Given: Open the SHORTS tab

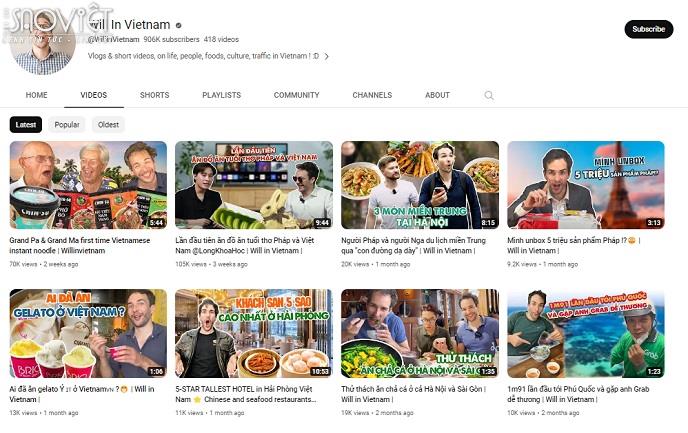Looking at the screenshot, I should point(154,95).
